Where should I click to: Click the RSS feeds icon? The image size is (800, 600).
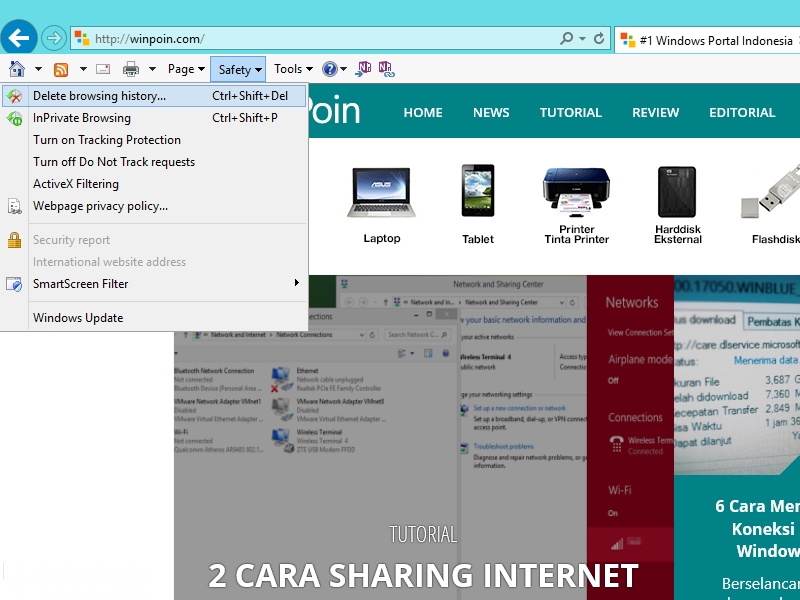point(61,69)
